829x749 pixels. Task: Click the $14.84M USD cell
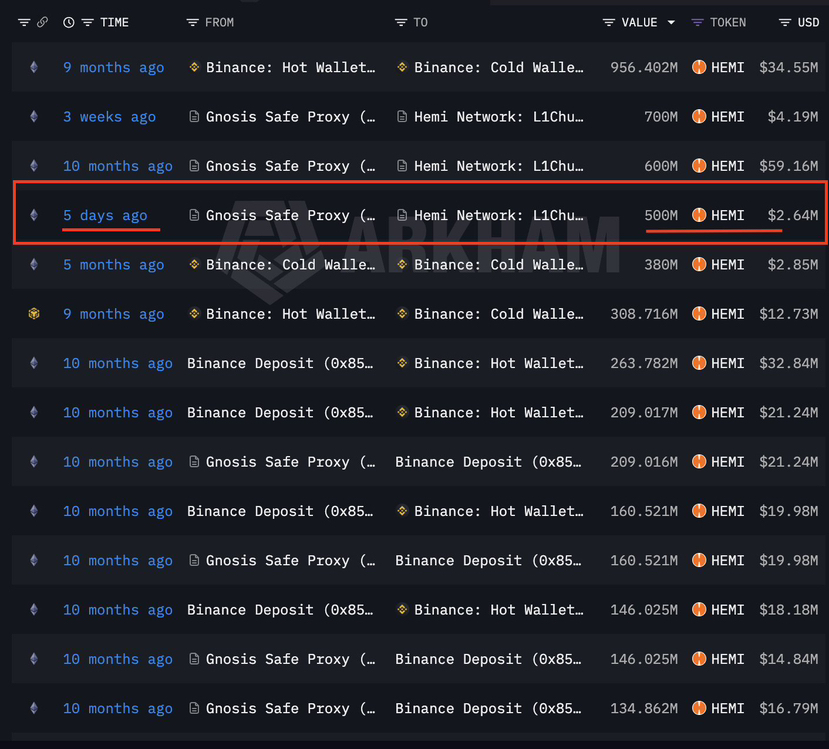[x=789, y=659]
